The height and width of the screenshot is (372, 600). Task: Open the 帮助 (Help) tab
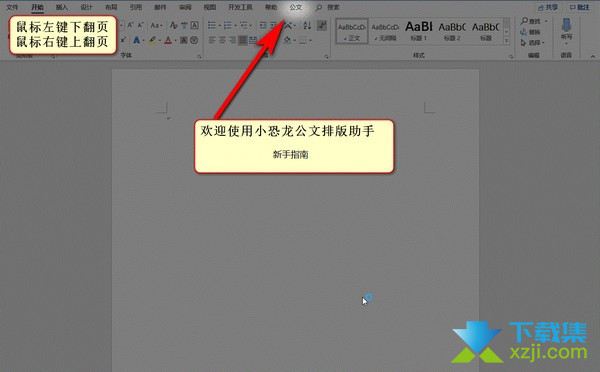[271, 7]
